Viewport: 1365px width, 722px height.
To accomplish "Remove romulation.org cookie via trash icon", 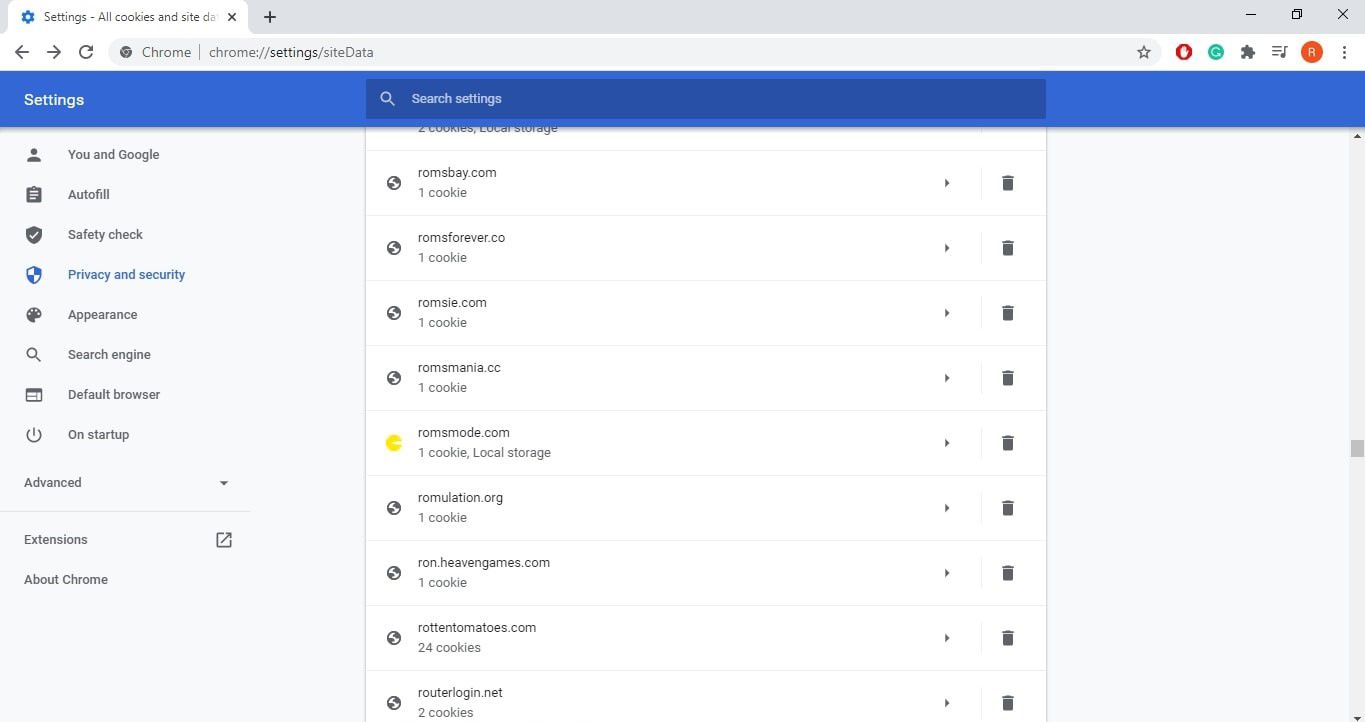I will tap(1008, 508).
